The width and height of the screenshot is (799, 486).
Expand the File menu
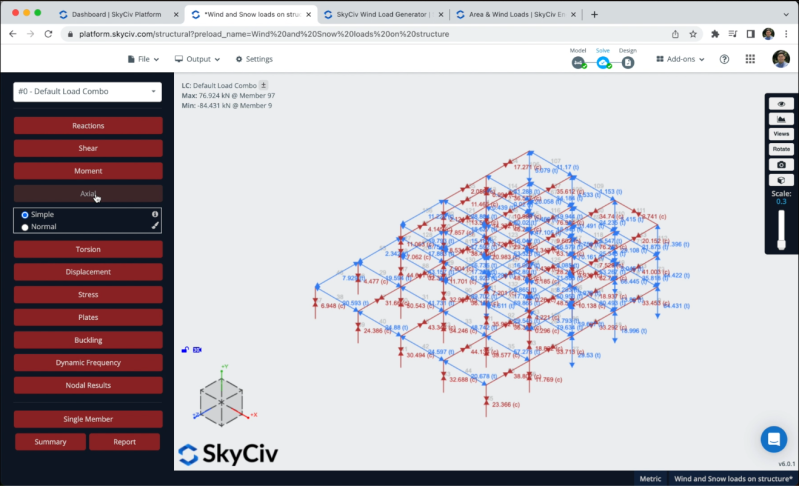pyautogui.click(x=143, y=59)
